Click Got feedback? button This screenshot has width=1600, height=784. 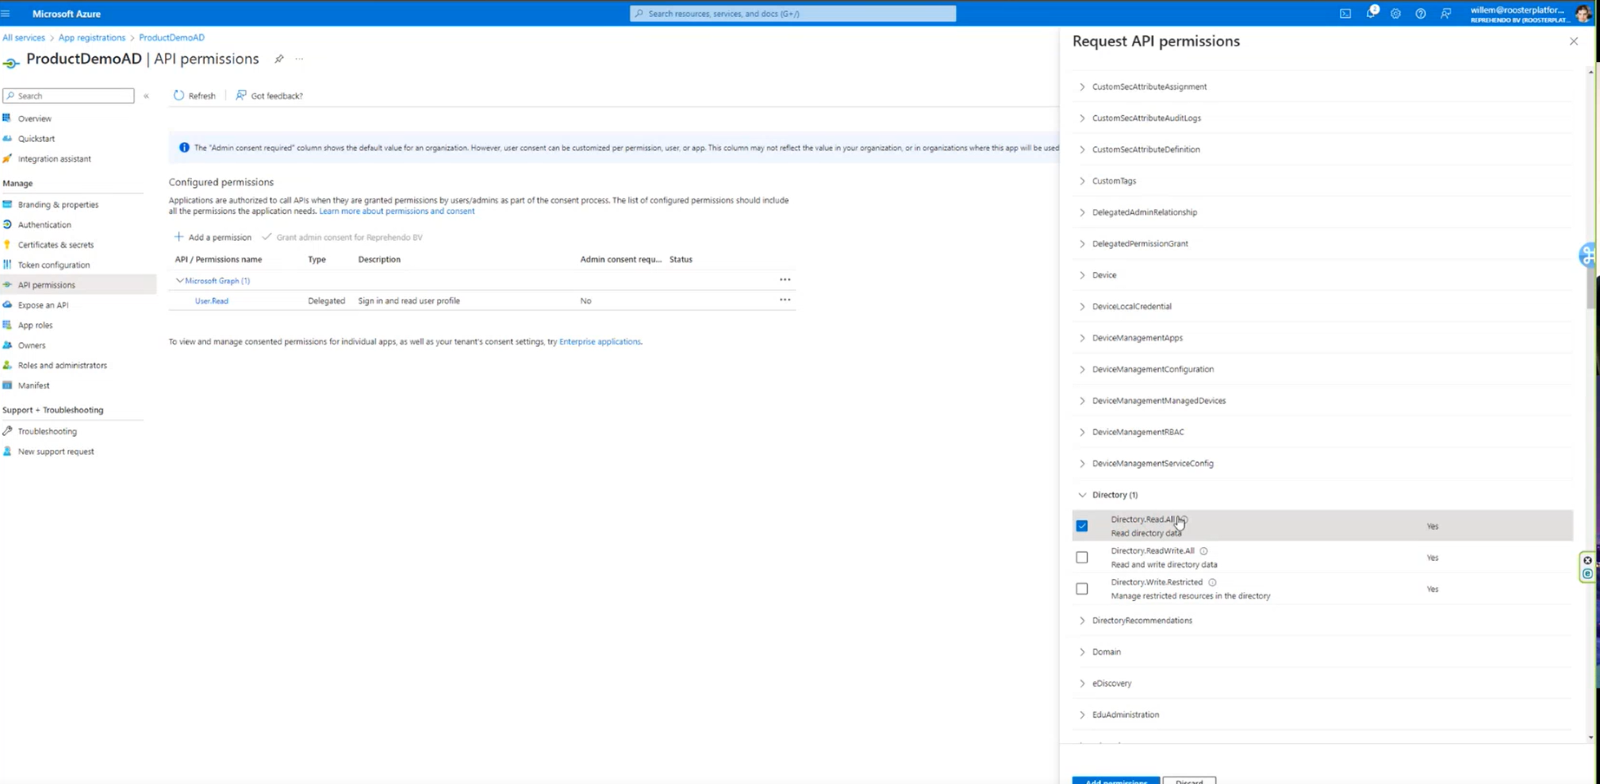270,96
